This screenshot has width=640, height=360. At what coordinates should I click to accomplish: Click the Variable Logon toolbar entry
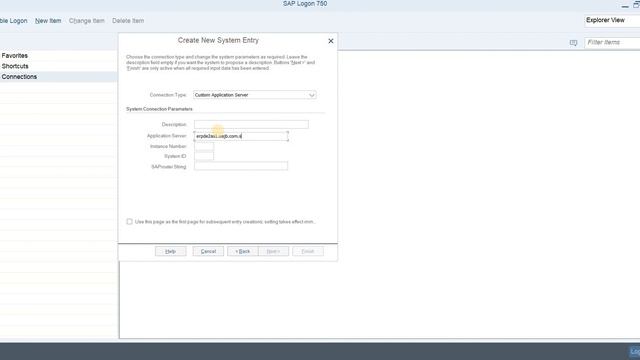click(x=13, y=21)
